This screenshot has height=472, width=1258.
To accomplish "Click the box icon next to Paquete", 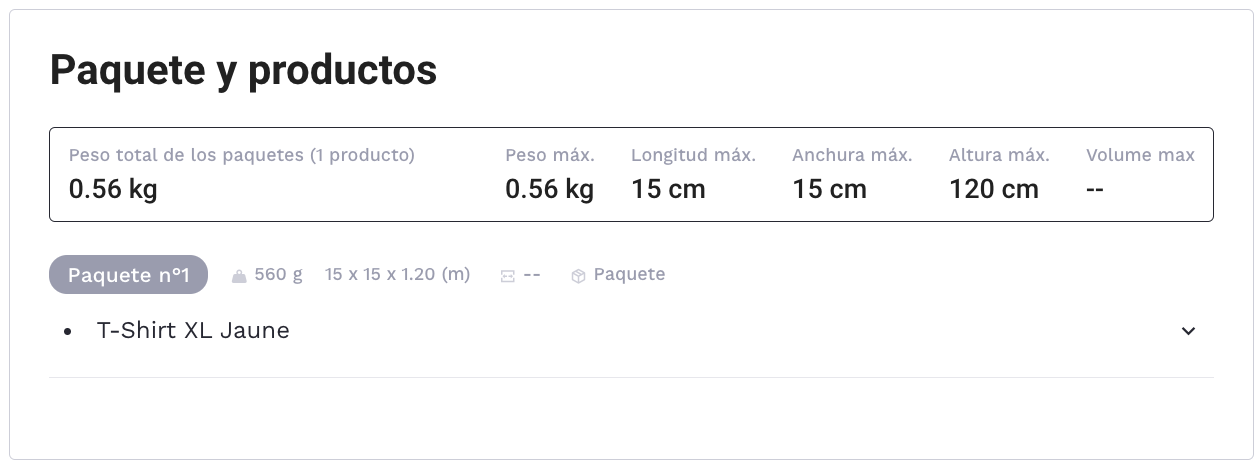I will [x=578, y=276].
